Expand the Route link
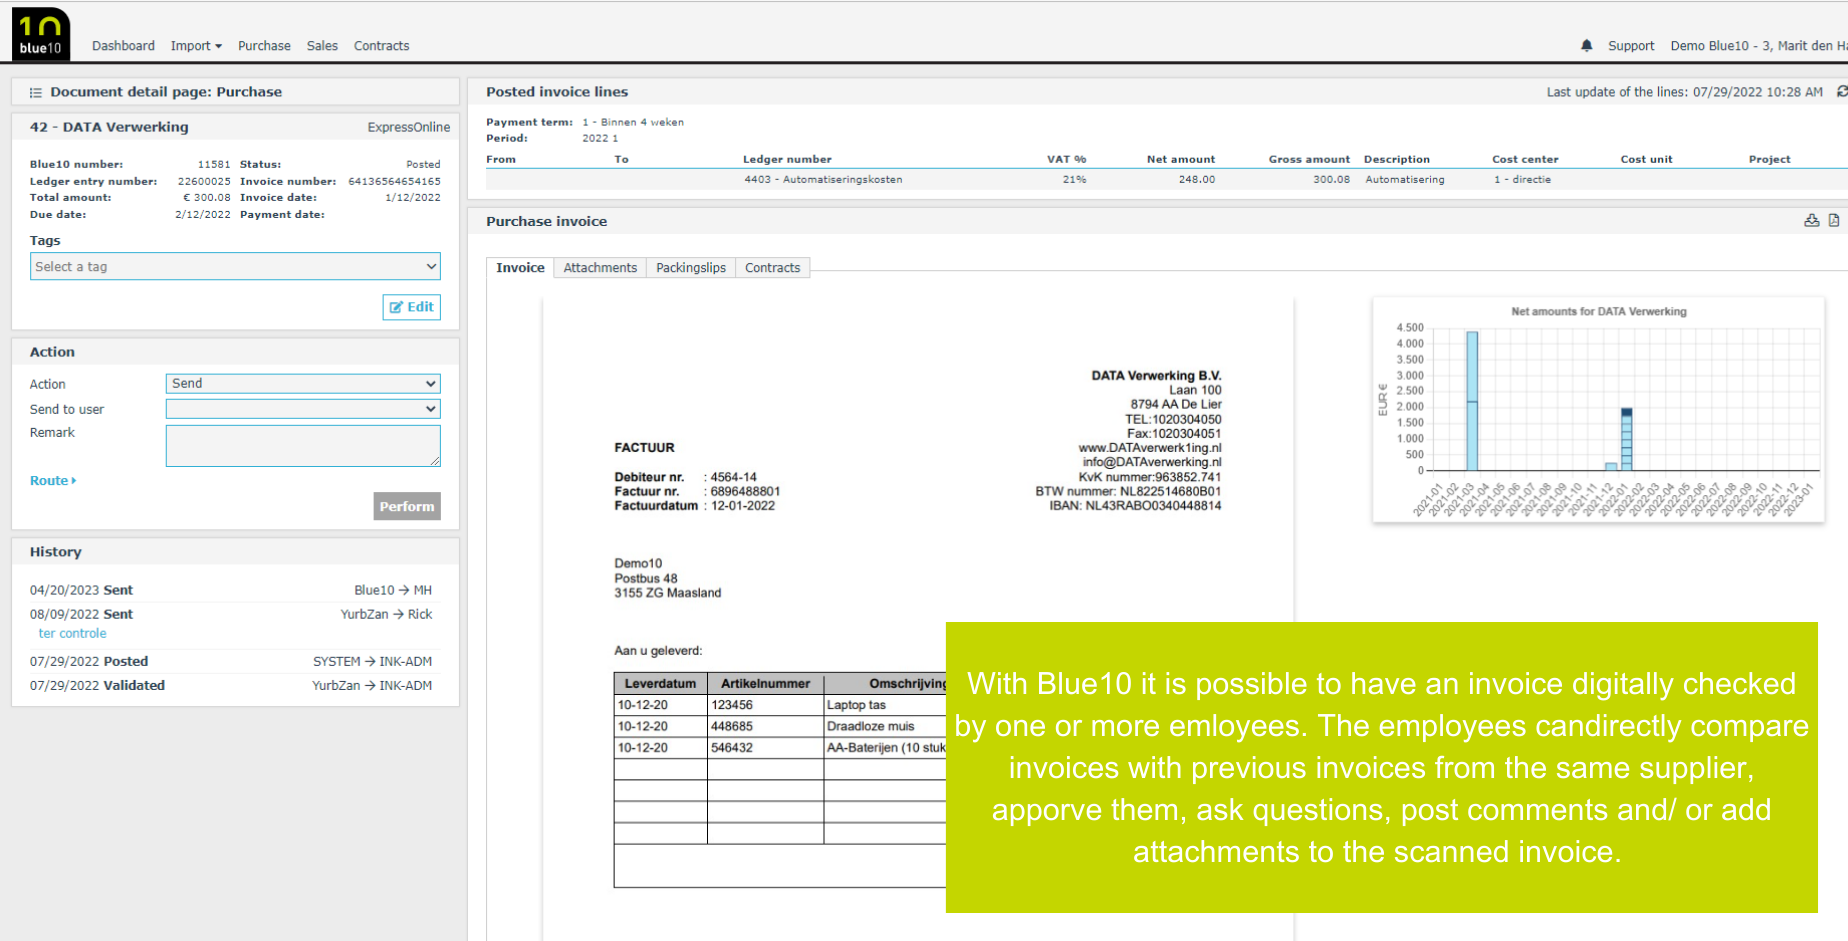Viewport: 1848px width, 941px height. coord(53,481)
